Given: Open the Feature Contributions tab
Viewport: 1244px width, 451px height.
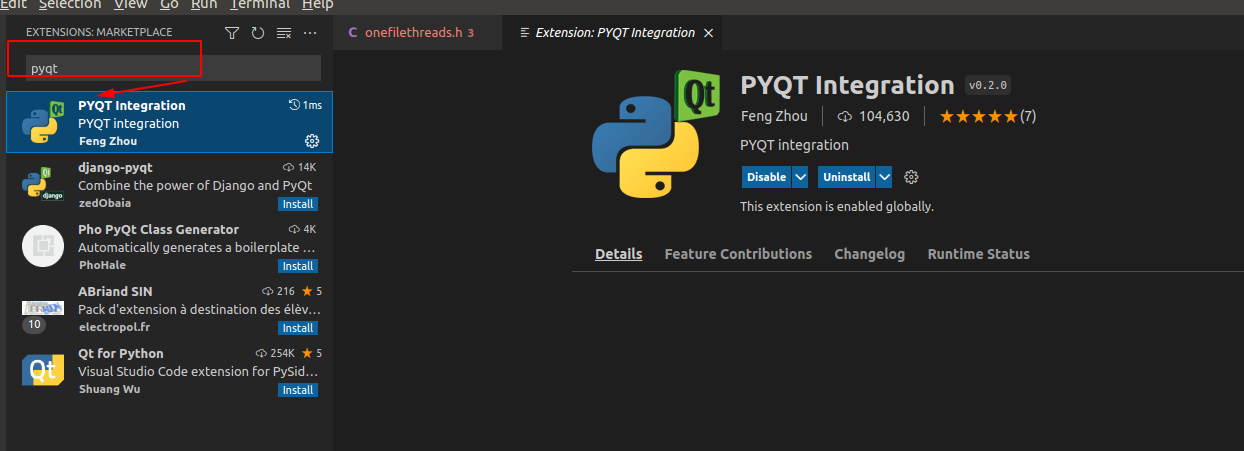Looking at the screenshot, I should 738,254.
